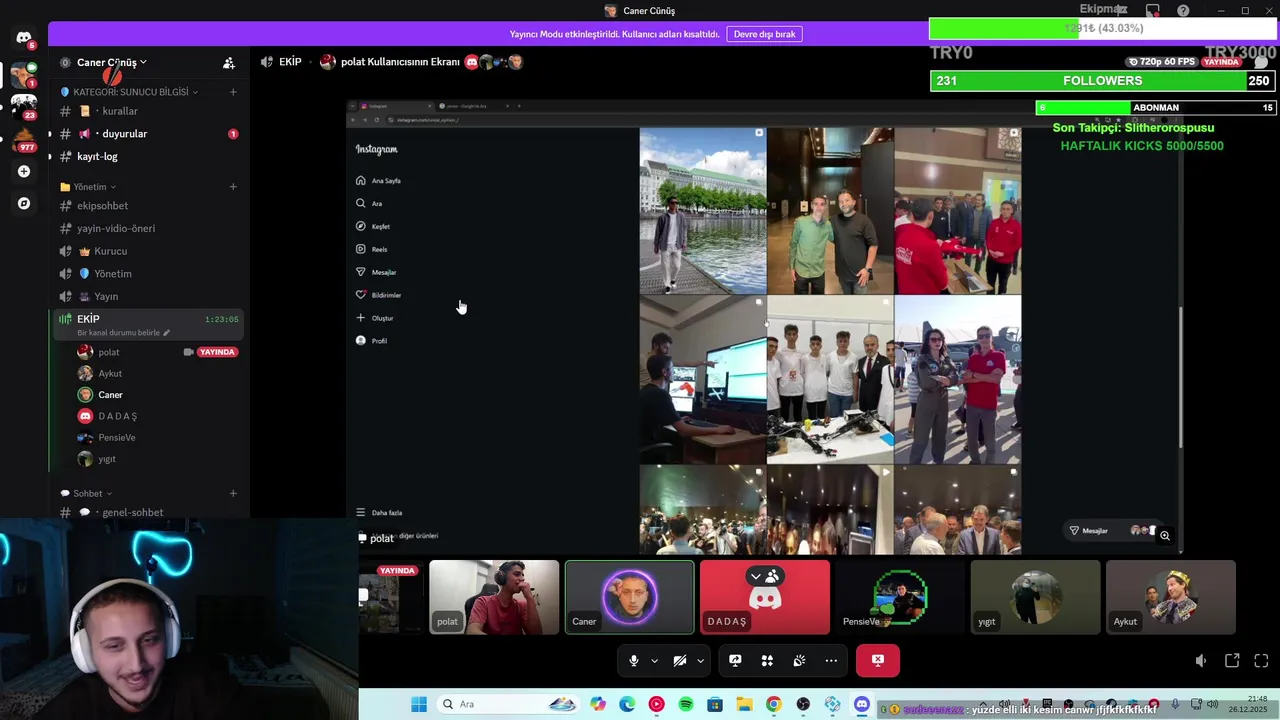1280x720 pixels.
Task: Click Reels in shared Instagram sidebar
Action: pos(372,249)
